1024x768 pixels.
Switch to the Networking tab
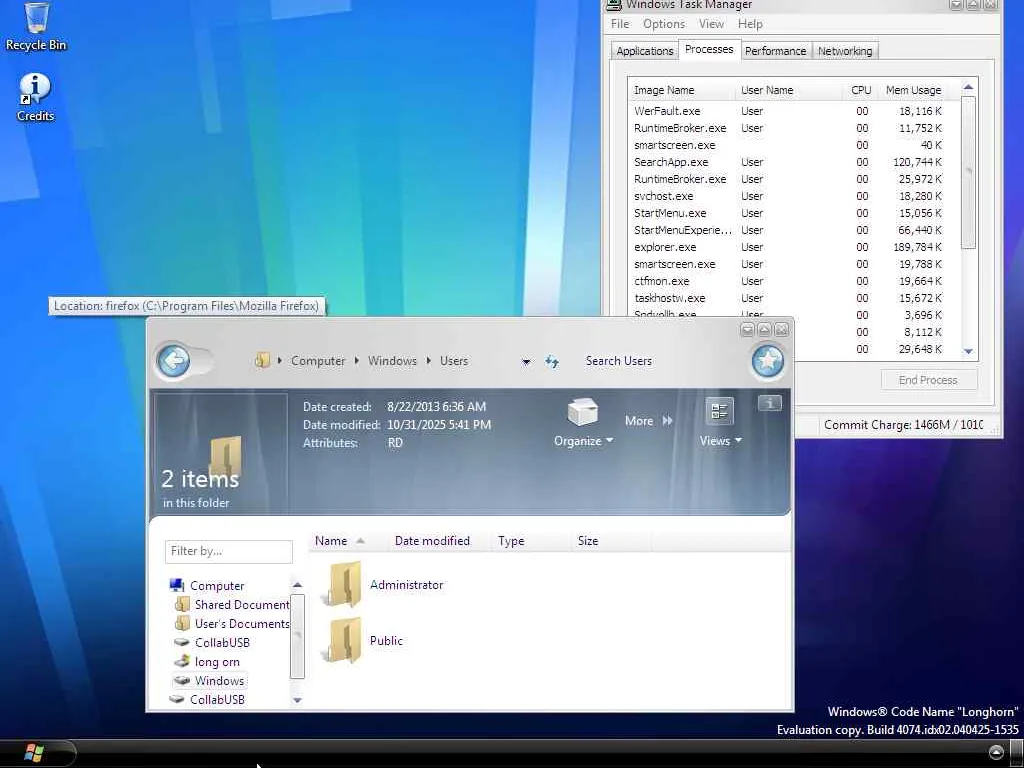pos(845,51)
